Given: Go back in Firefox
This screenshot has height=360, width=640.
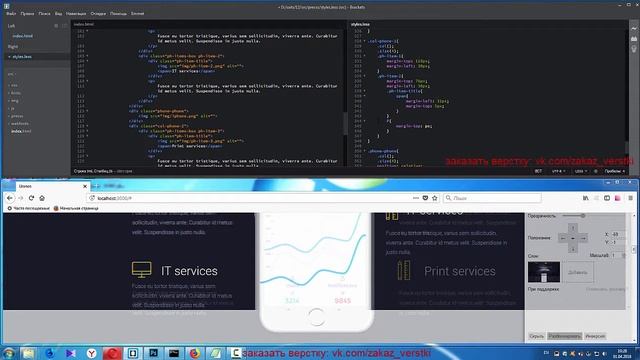Looking at the screenshot, I should [10, 198].
